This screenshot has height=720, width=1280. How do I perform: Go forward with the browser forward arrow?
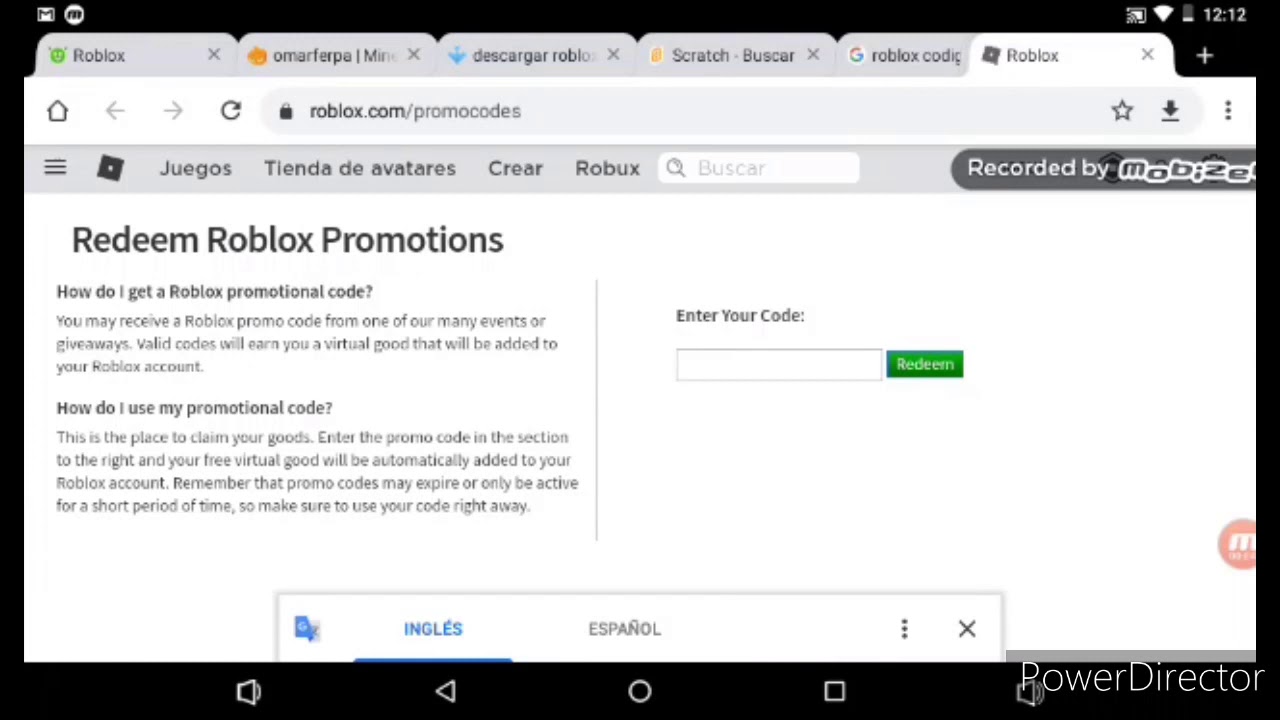tap(173, 111)
